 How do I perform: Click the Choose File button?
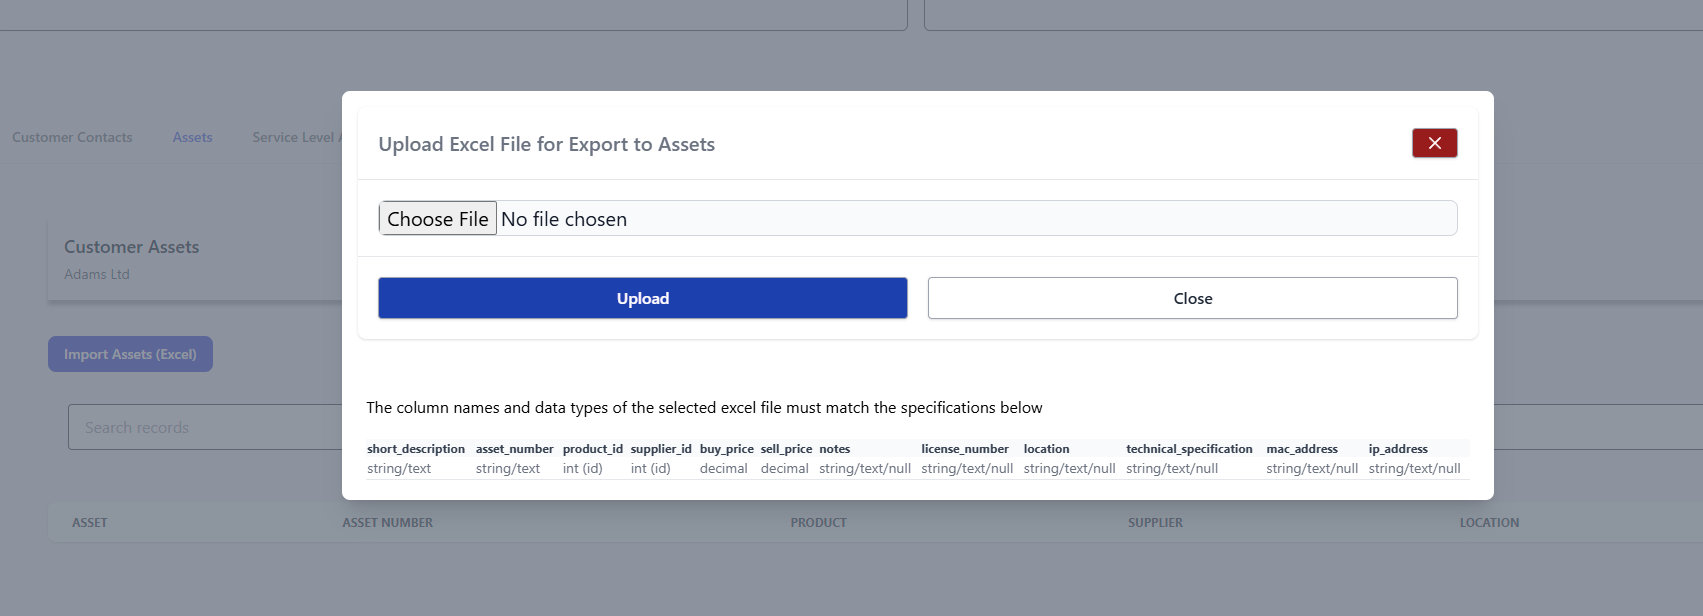pos(438,219)
